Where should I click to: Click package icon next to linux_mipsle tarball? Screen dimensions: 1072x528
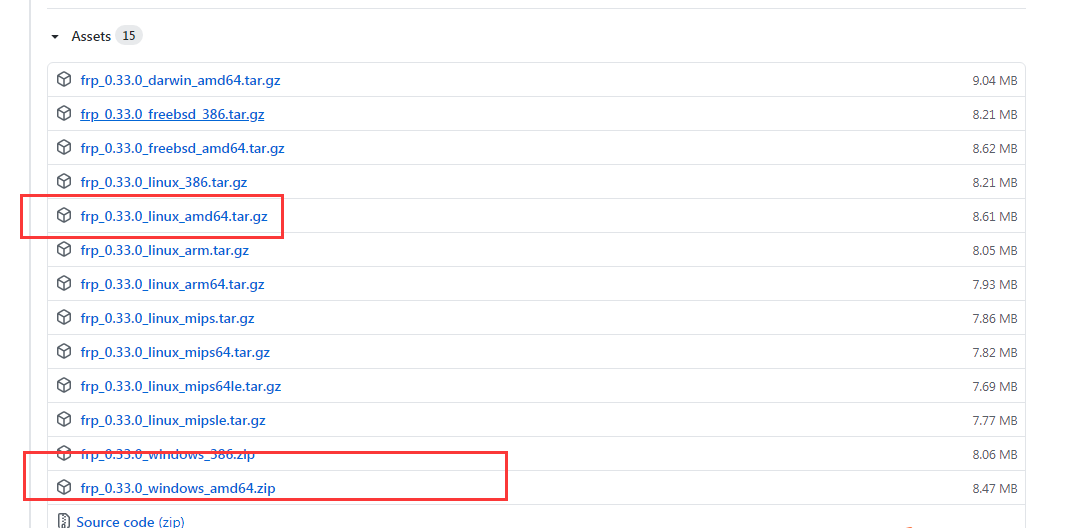tap(64, 420)
